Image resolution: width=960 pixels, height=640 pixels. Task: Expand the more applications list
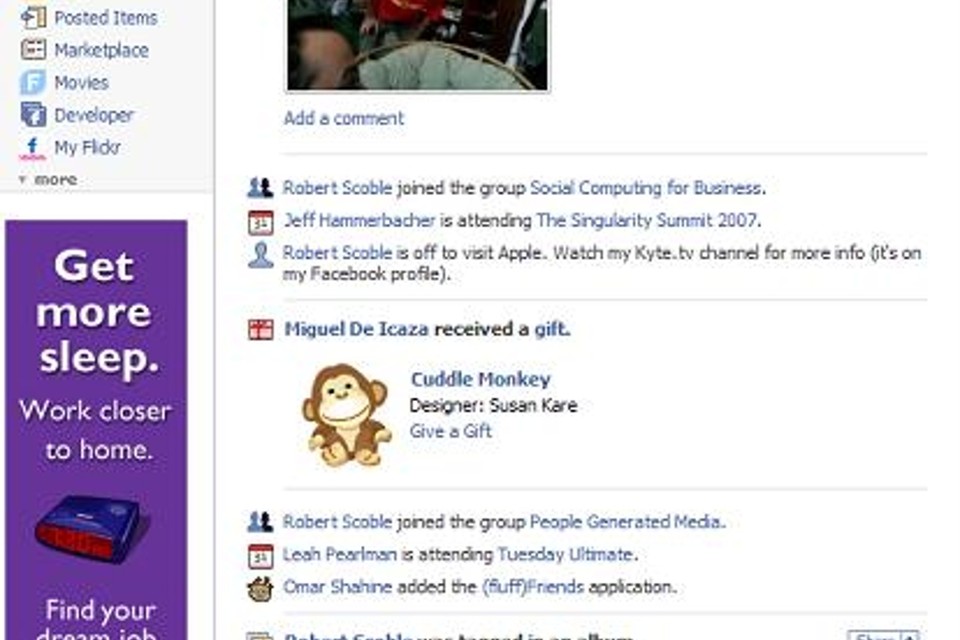click(48, 179)
